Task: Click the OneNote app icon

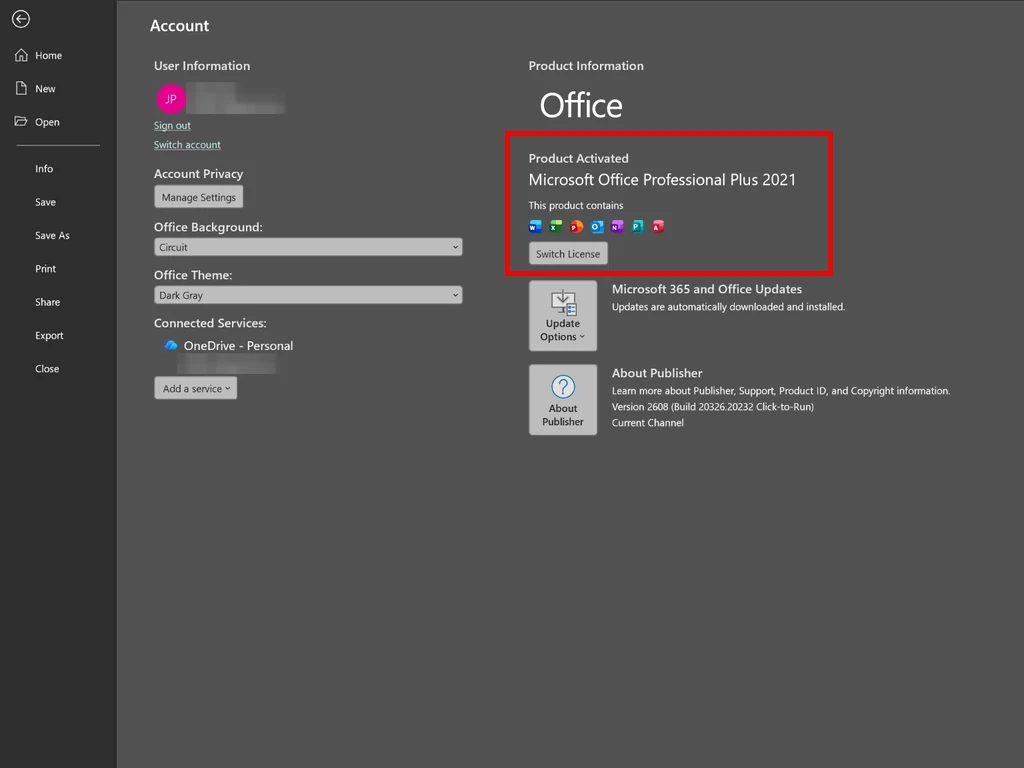Action: 617,227
